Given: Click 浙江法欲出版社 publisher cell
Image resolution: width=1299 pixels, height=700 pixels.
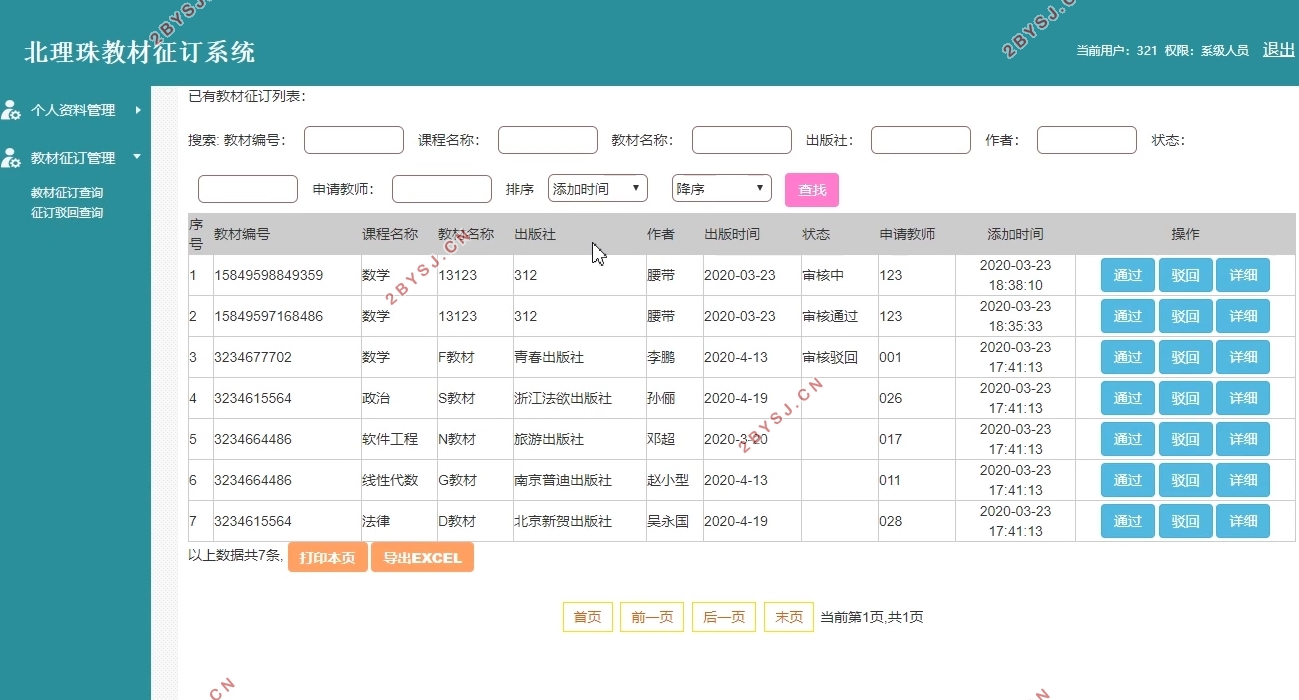Looking at the screenshot, I should (x=579, y=398).
